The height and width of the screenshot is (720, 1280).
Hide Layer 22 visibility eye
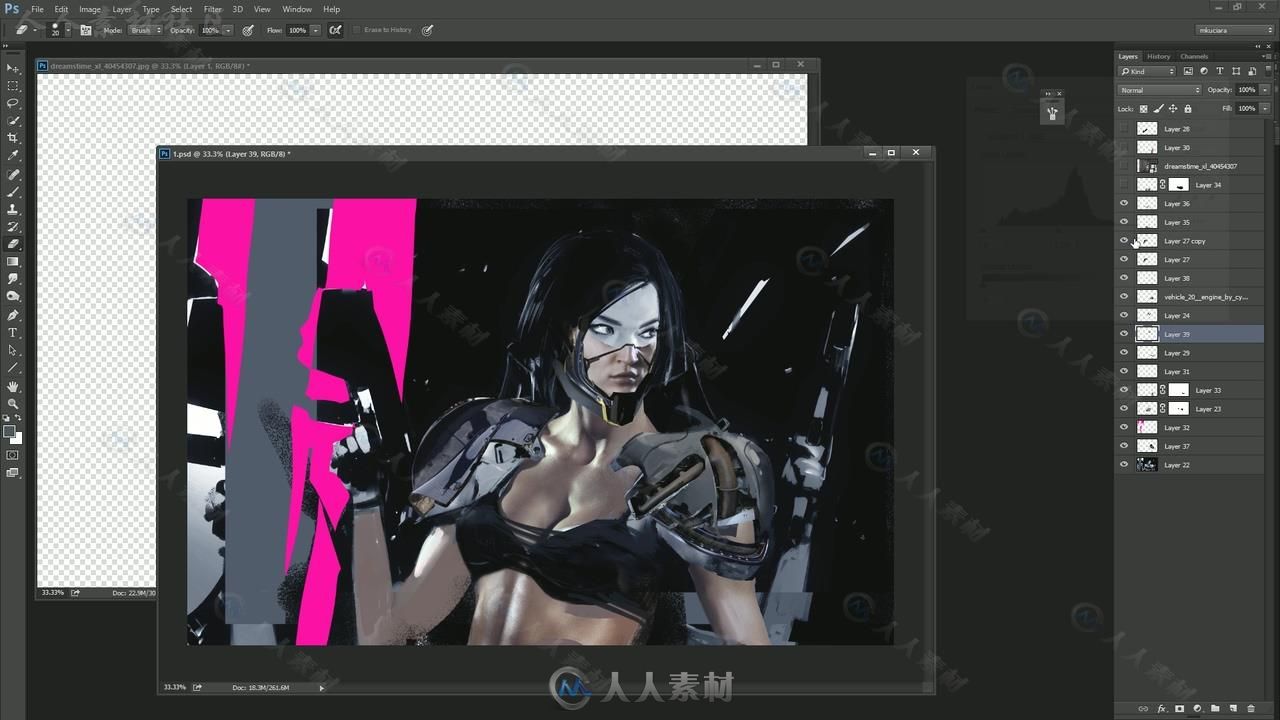pyautogui.click(x=1124, y=465)
